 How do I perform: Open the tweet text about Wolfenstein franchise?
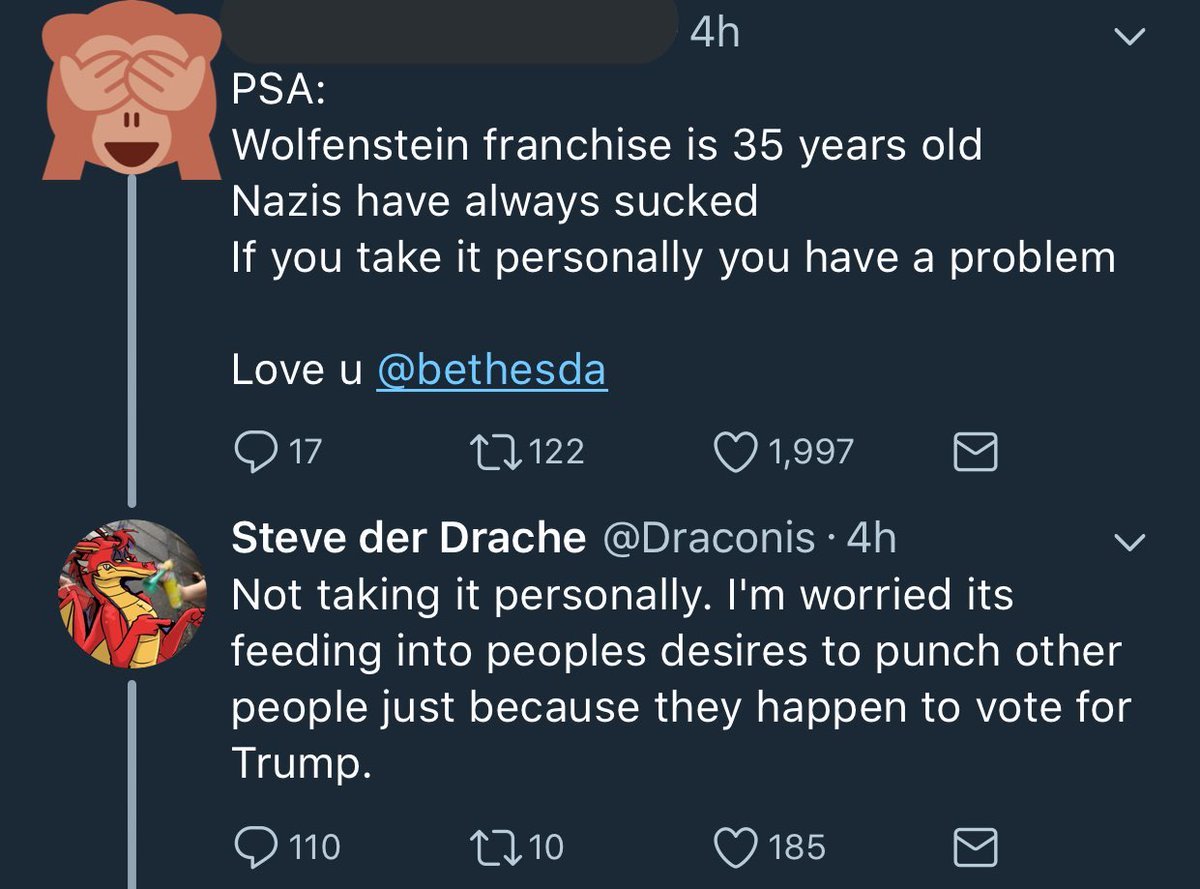(606, 146)
